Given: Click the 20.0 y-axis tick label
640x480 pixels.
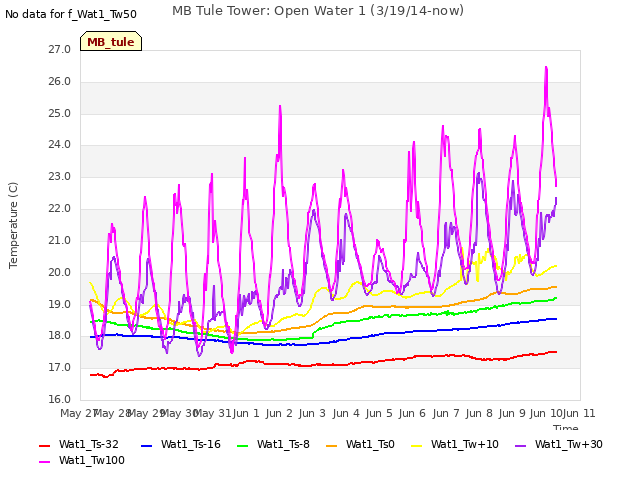Looking at the screenshot, I should (60, 272).
